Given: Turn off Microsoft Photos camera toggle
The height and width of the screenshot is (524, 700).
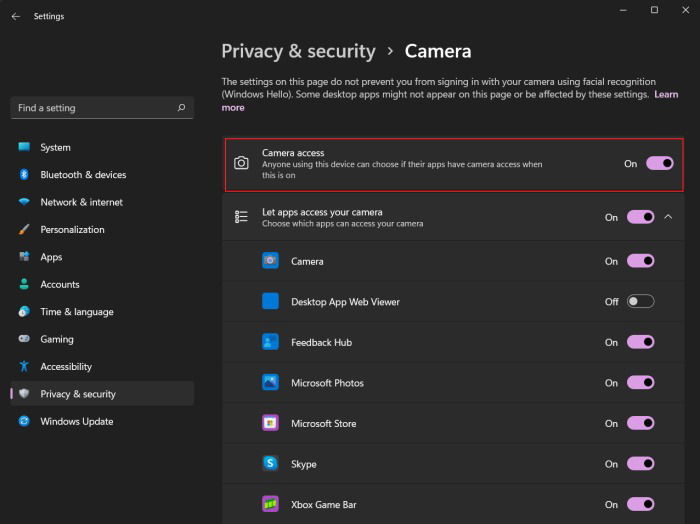Looking at the screenshot, I should pyautogui.click(x=641, y=383).
